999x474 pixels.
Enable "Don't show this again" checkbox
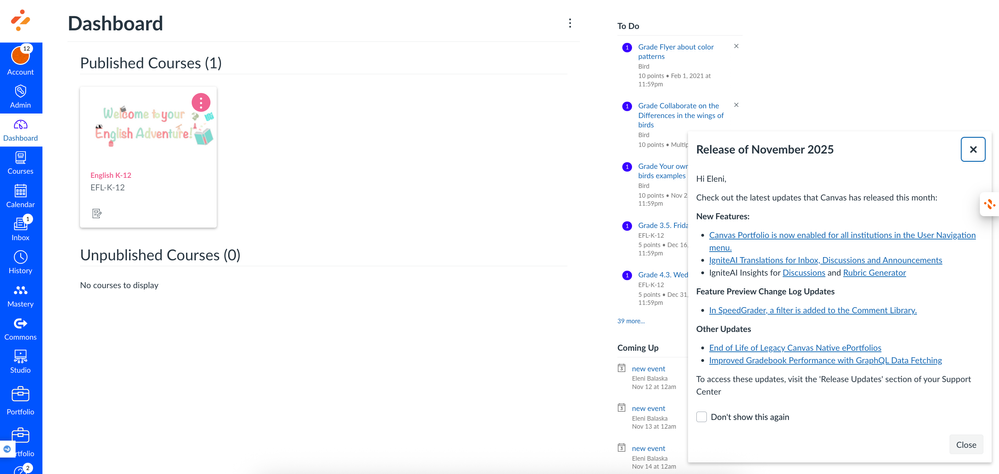(702, 417)
